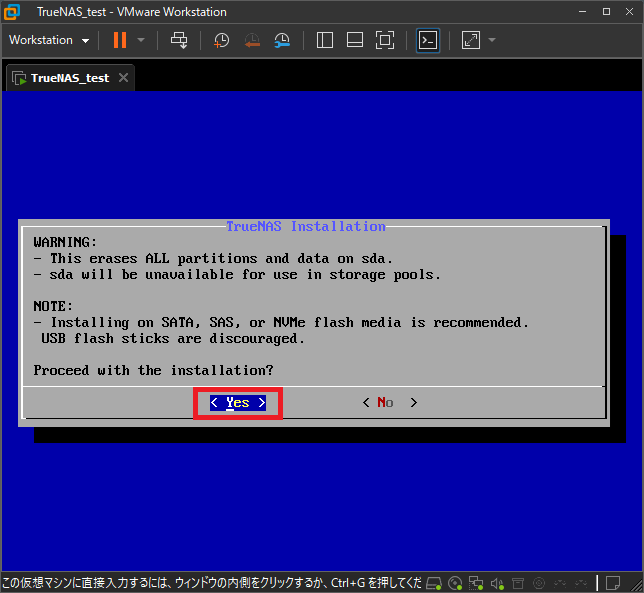Toggle the thumbnail bar panel icon
This screenshot has width=644, height=593.
354,40
